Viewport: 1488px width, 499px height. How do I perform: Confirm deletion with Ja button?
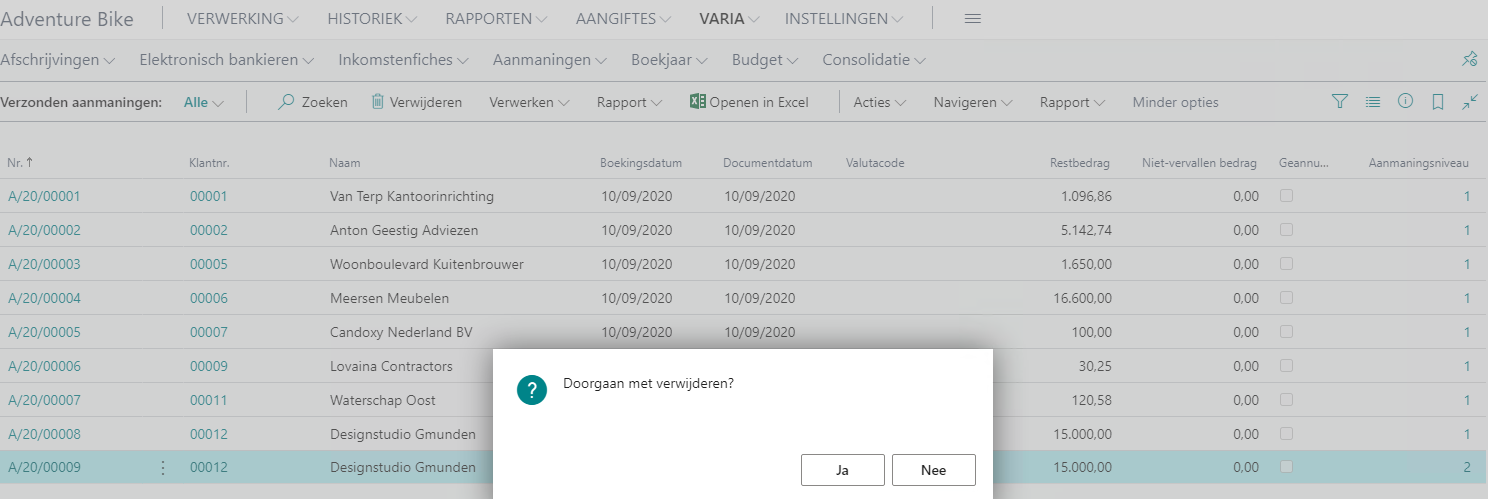click(x=842, y=470)
